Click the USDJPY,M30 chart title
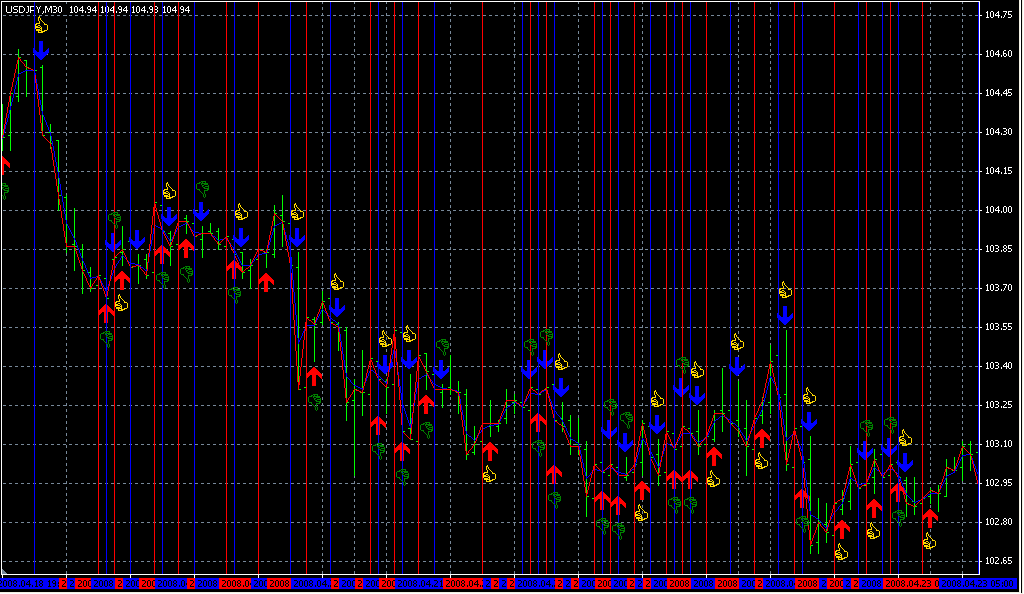Viewport: 1024px width, 594px height. click(34, 9)
